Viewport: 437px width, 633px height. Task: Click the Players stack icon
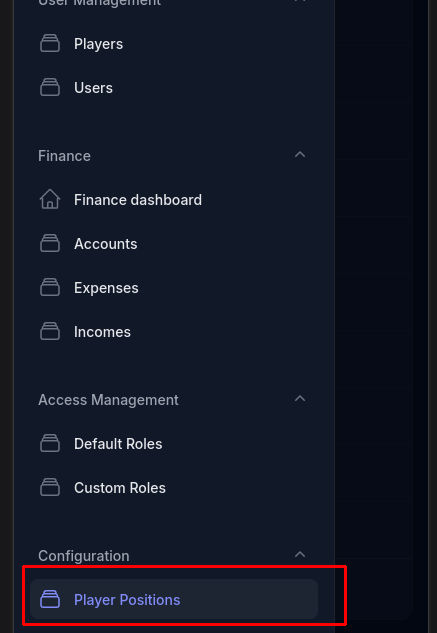pyautogui.click(x=50, y=44)
